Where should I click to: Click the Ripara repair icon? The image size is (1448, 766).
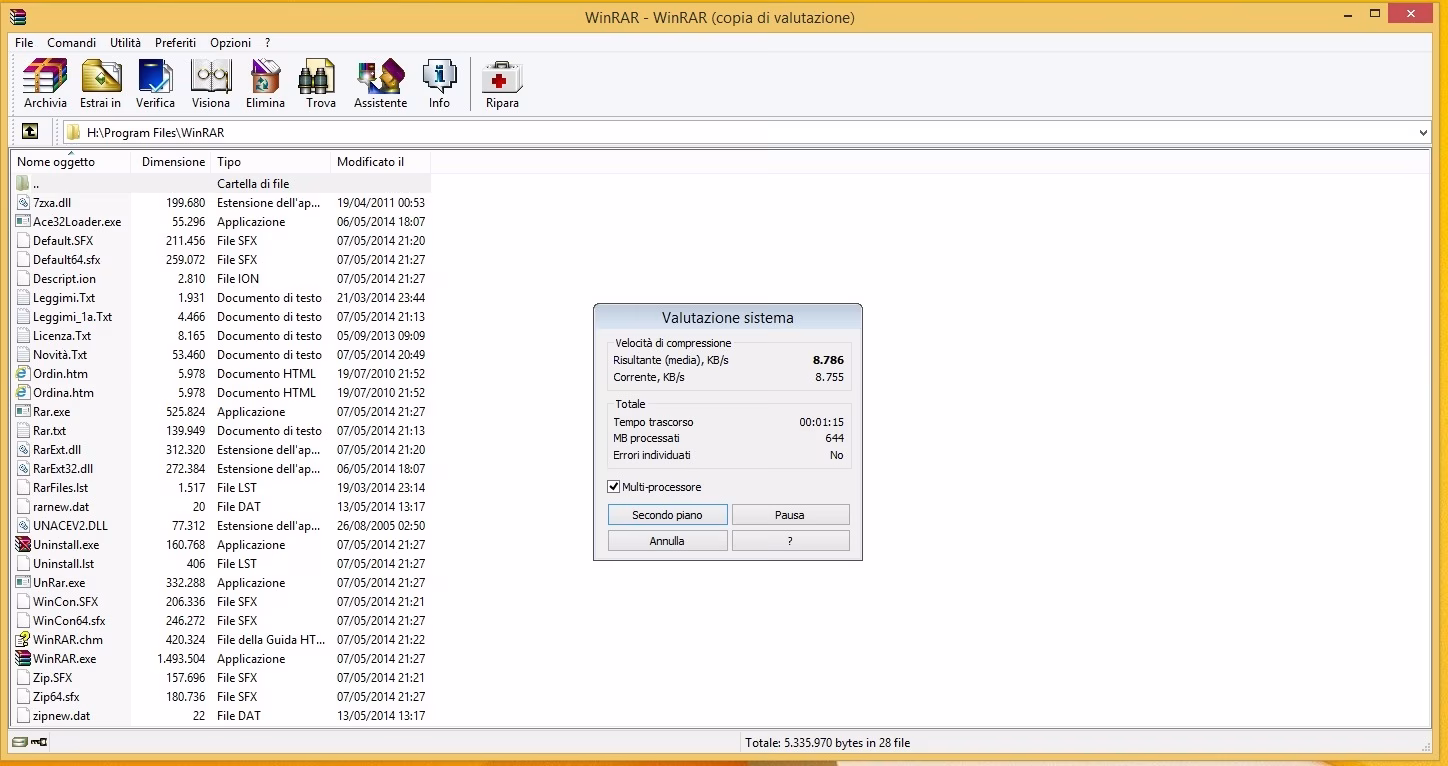click(x=502, y=84)
